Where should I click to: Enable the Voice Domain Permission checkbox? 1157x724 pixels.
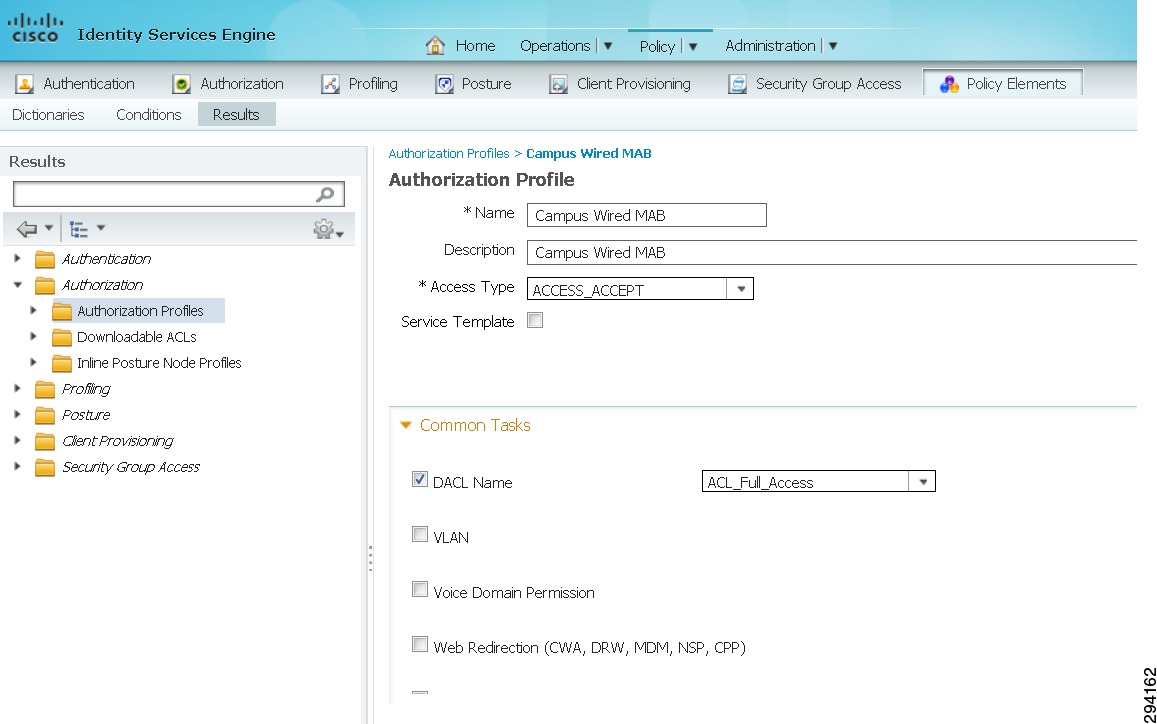(x=420, y=589)
